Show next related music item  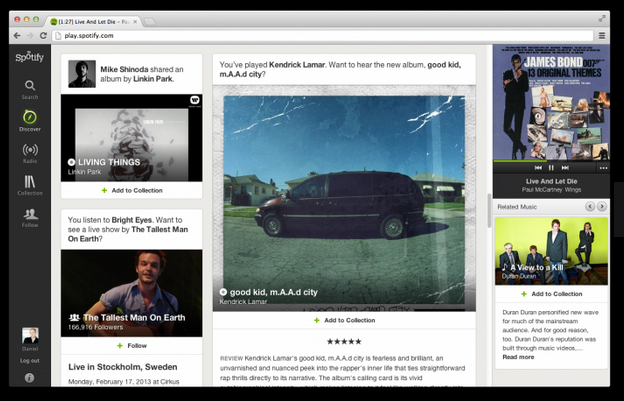pos(602,206)
